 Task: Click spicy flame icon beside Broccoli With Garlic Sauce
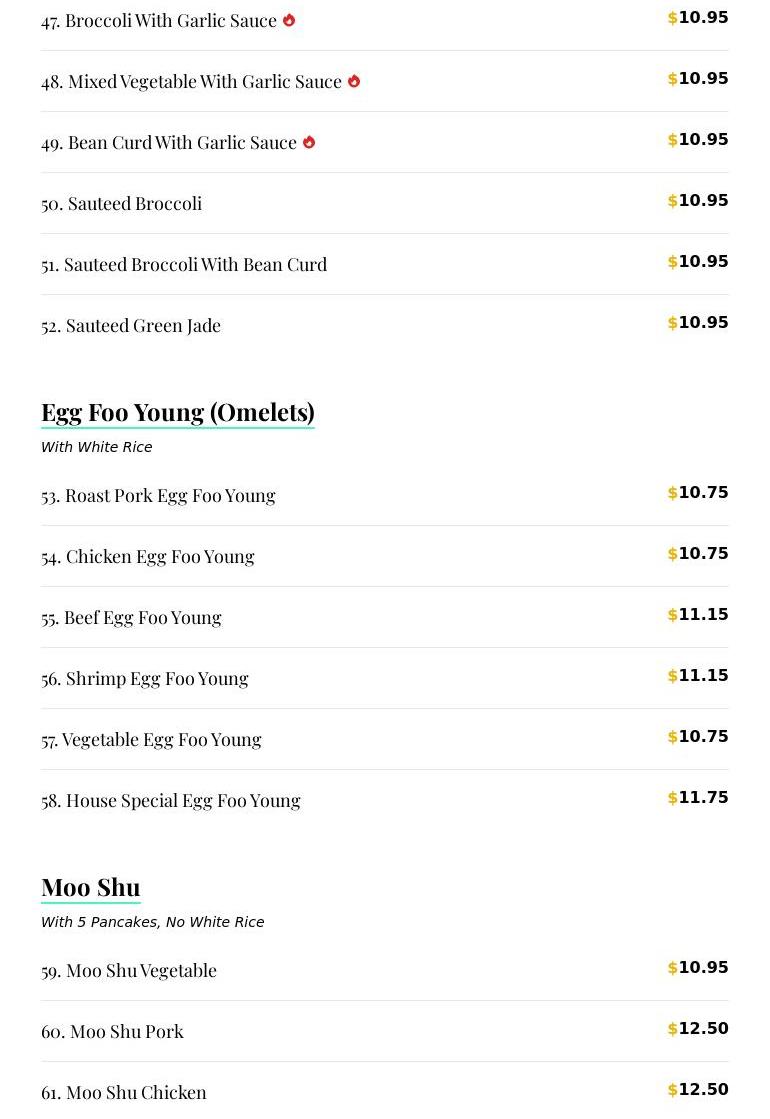tap(289, 20)
